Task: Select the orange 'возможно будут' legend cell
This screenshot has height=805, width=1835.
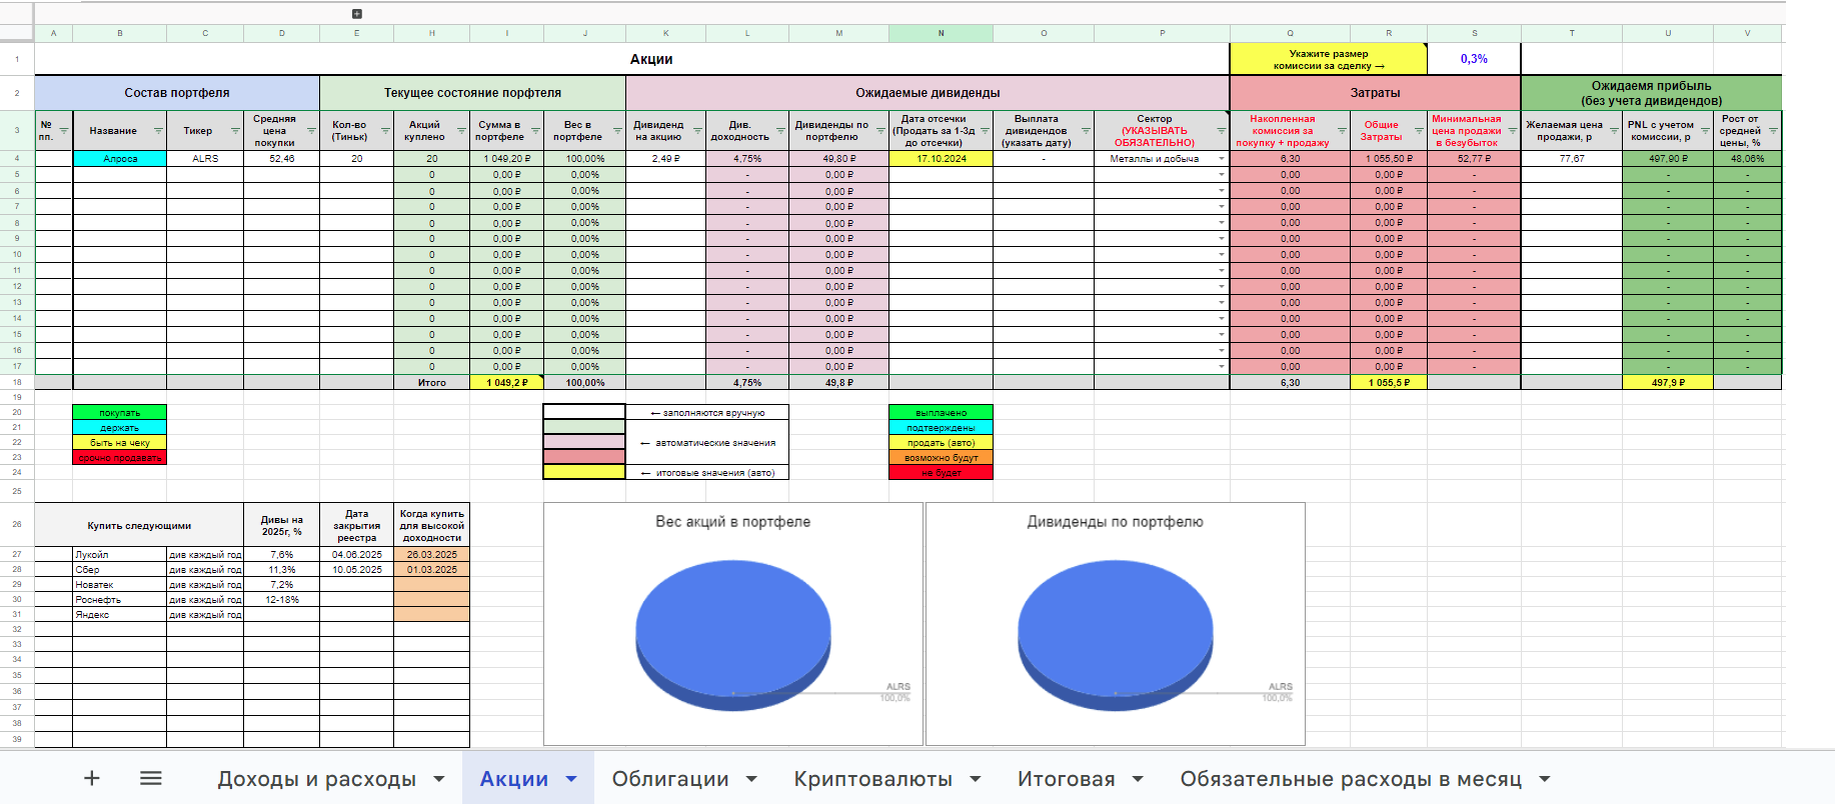Action: pyautogui.click(x=941, y=457)
